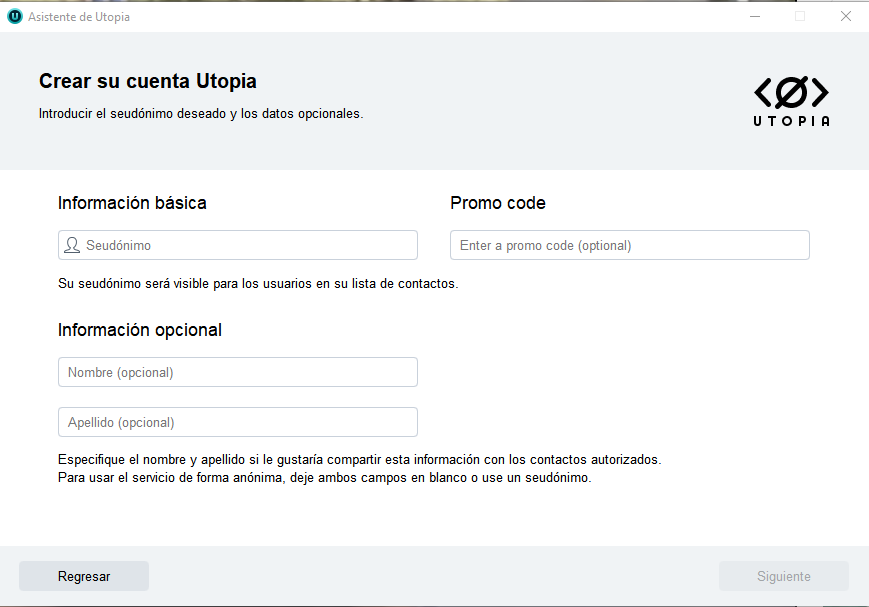The height and width of the screenshot is (607, 869).
Task: Click text 'Su seudónimo será visible para los usuarios'
Action: coord(186,283)
